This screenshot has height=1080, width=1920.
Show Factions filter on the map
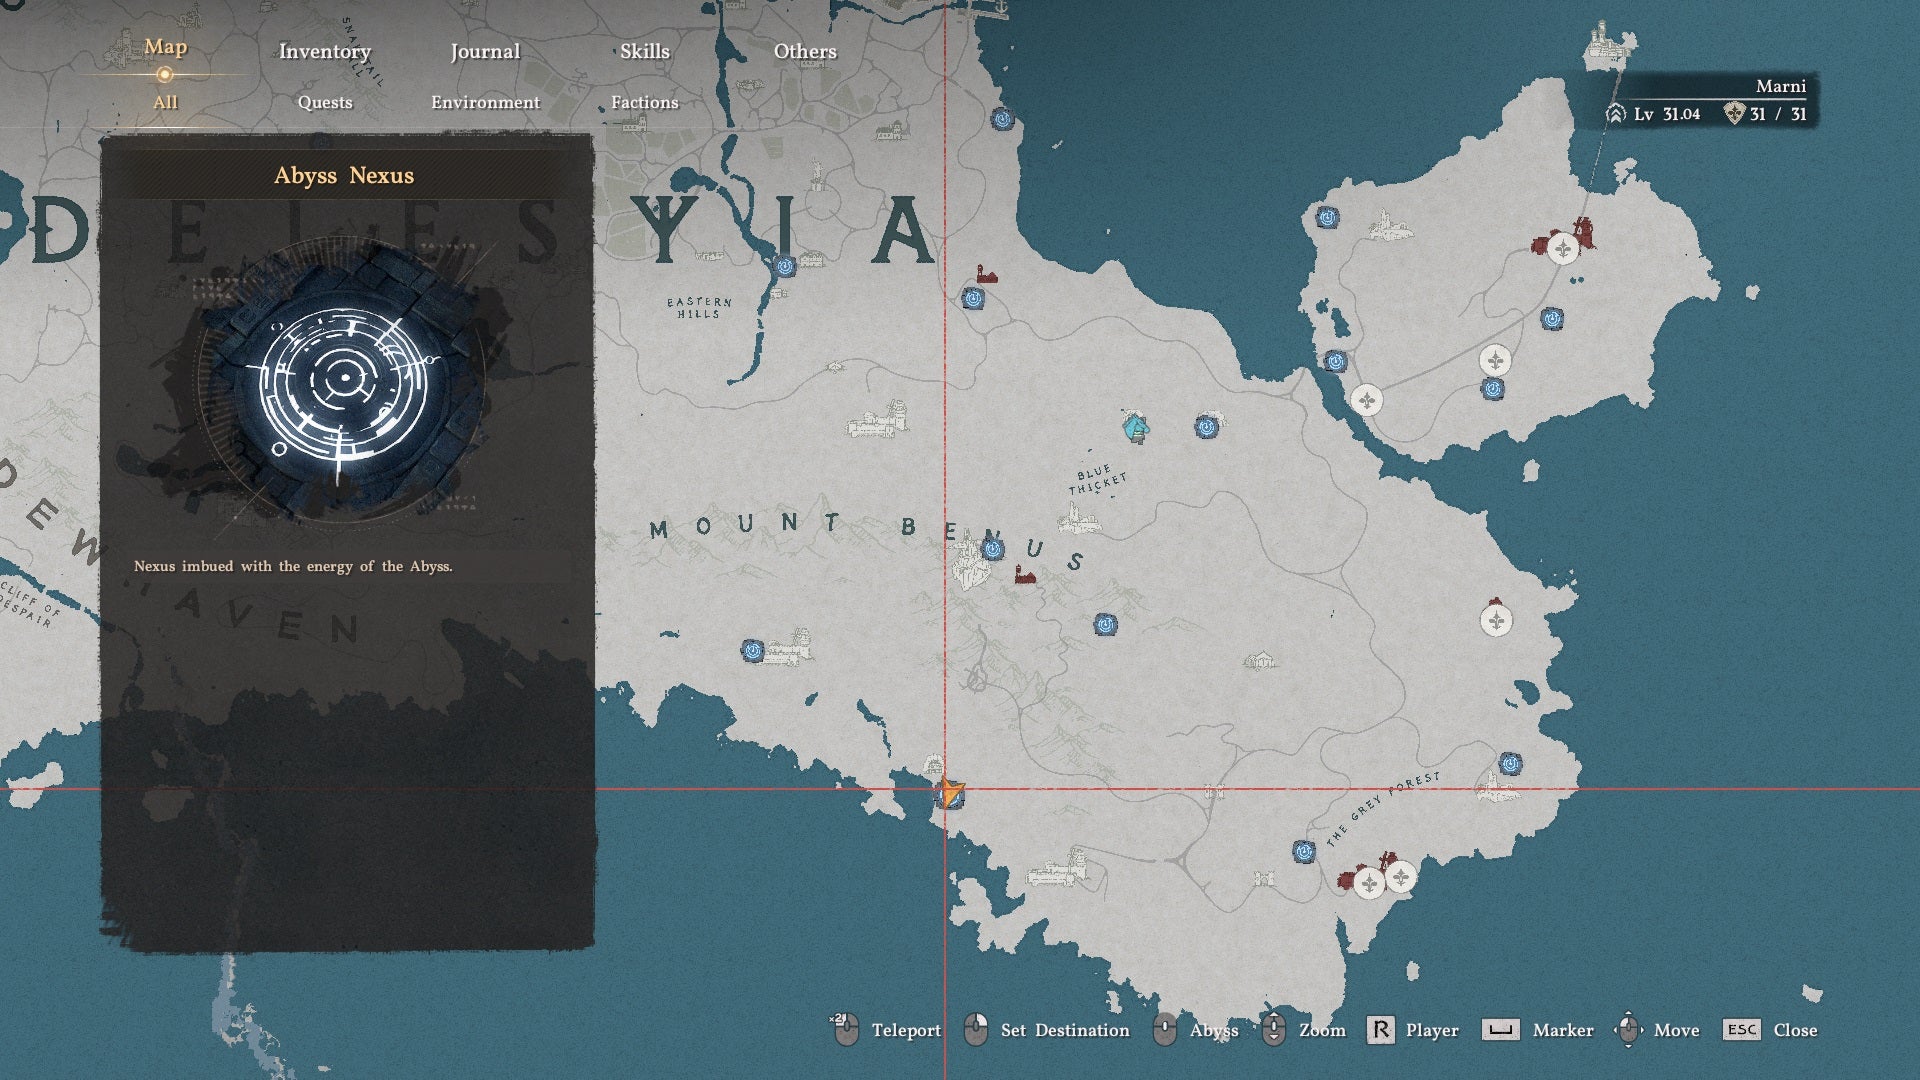coord(645,102)
